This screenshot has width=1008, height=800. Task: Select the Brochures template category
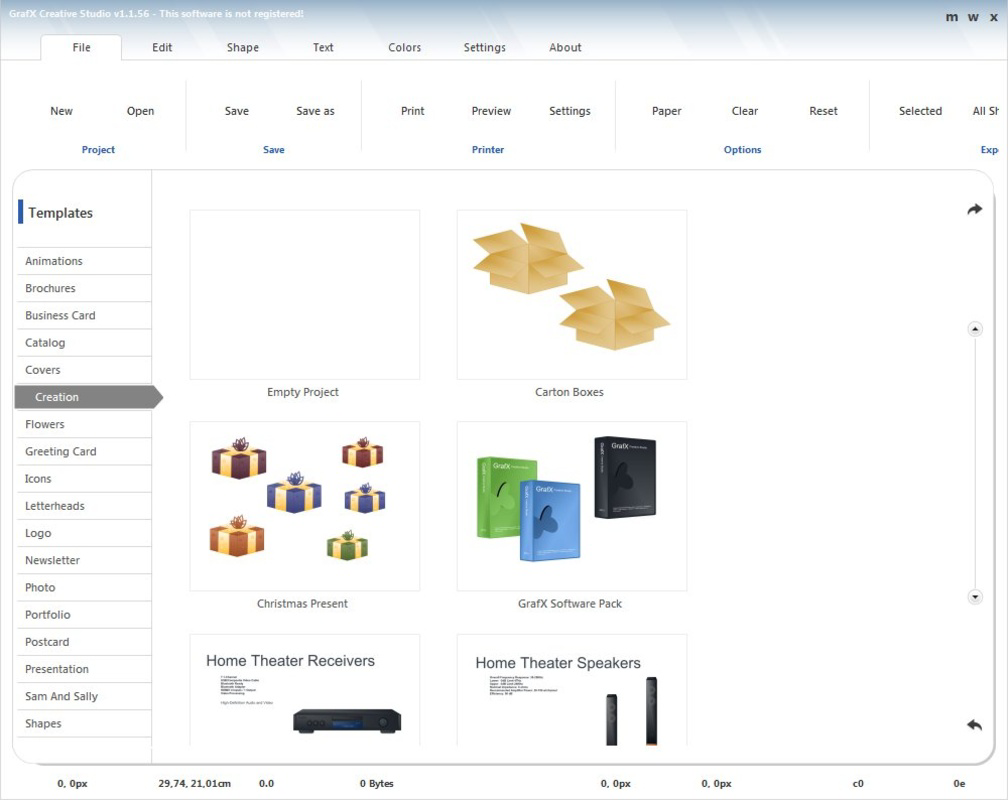[84, 288]
